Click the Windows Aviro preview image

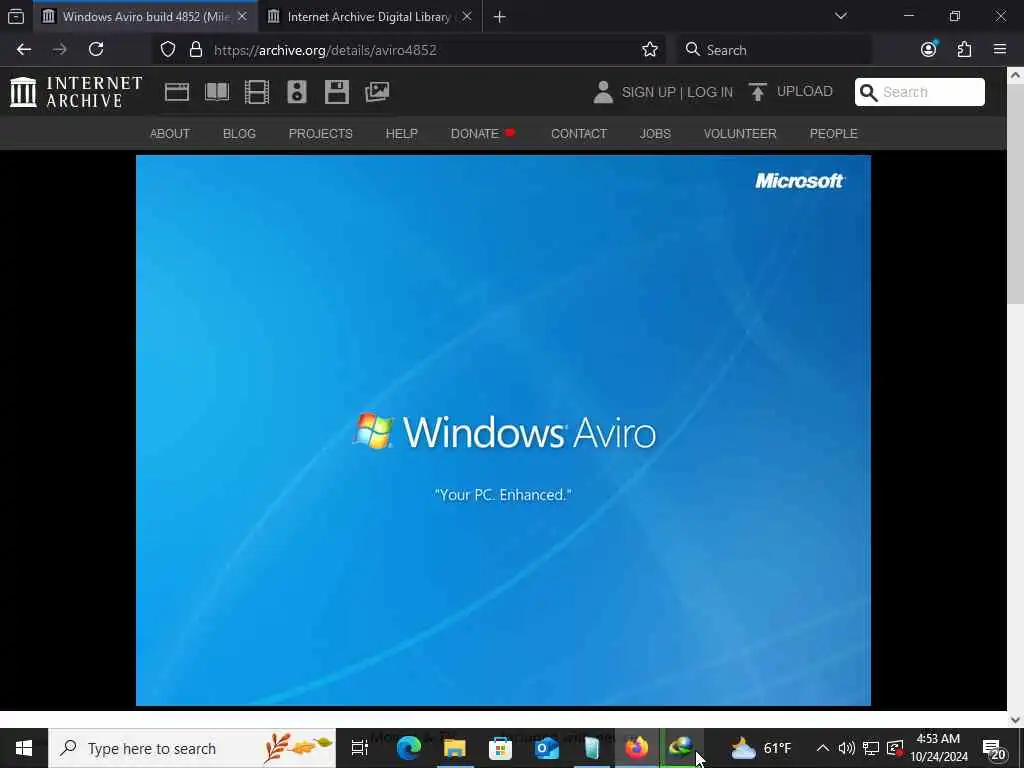click(x=503, y=430)
